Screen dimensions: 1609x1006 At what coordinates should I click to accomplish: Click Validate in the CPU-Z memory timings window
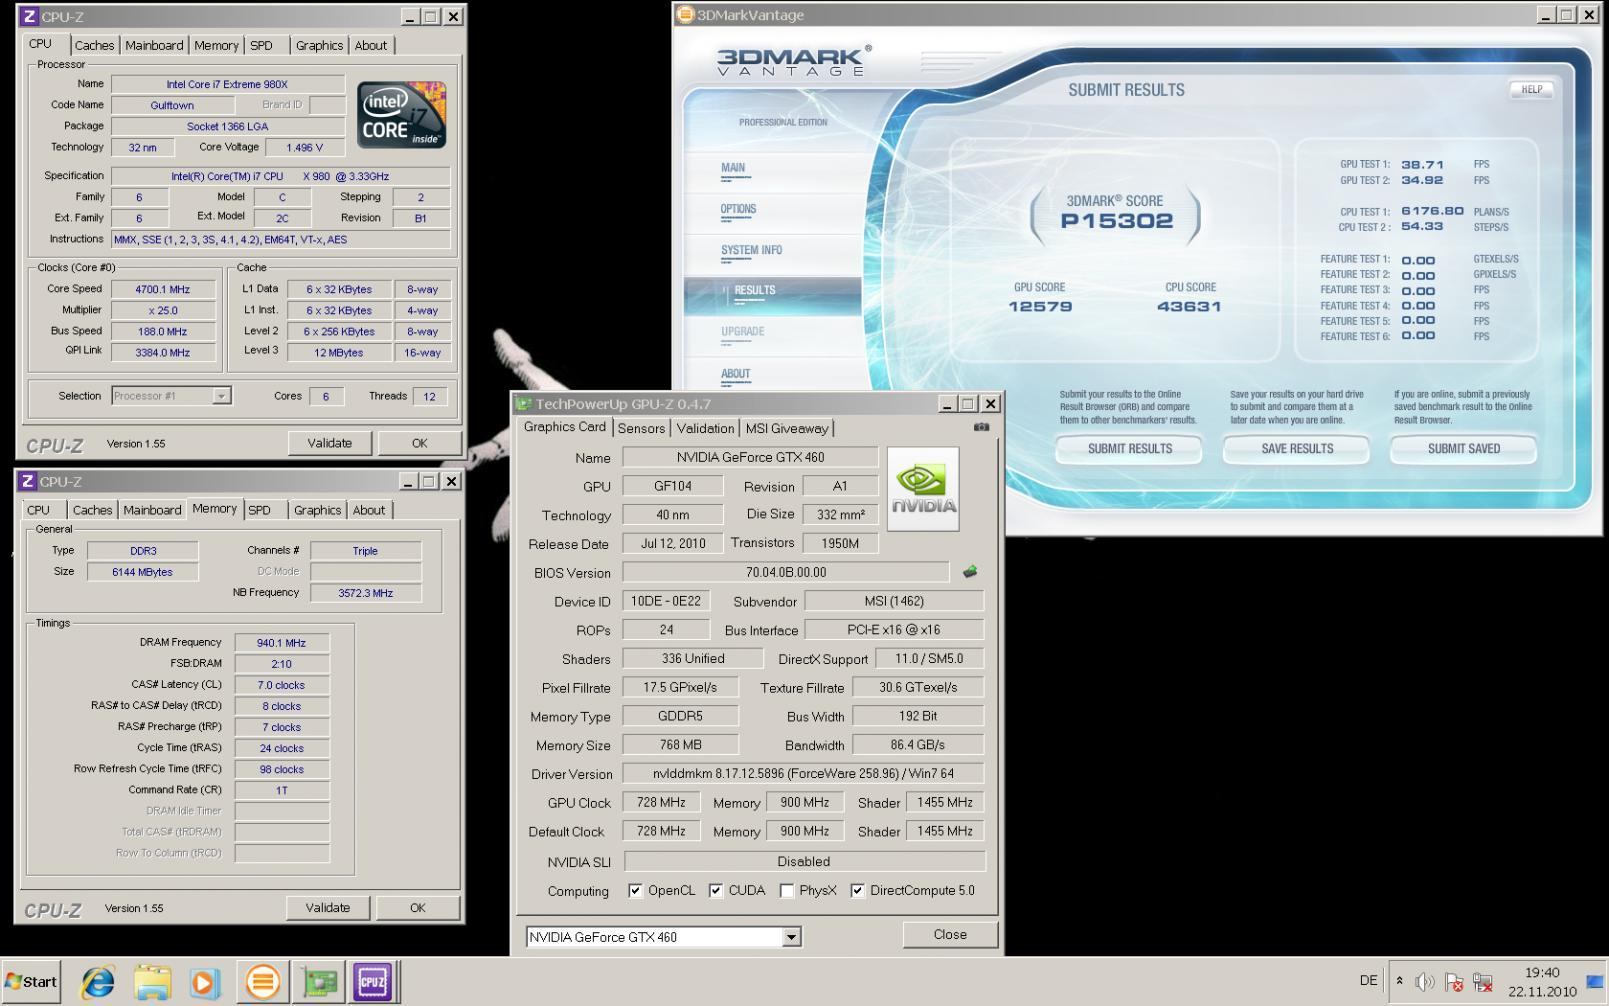click(x=327, y=908)
